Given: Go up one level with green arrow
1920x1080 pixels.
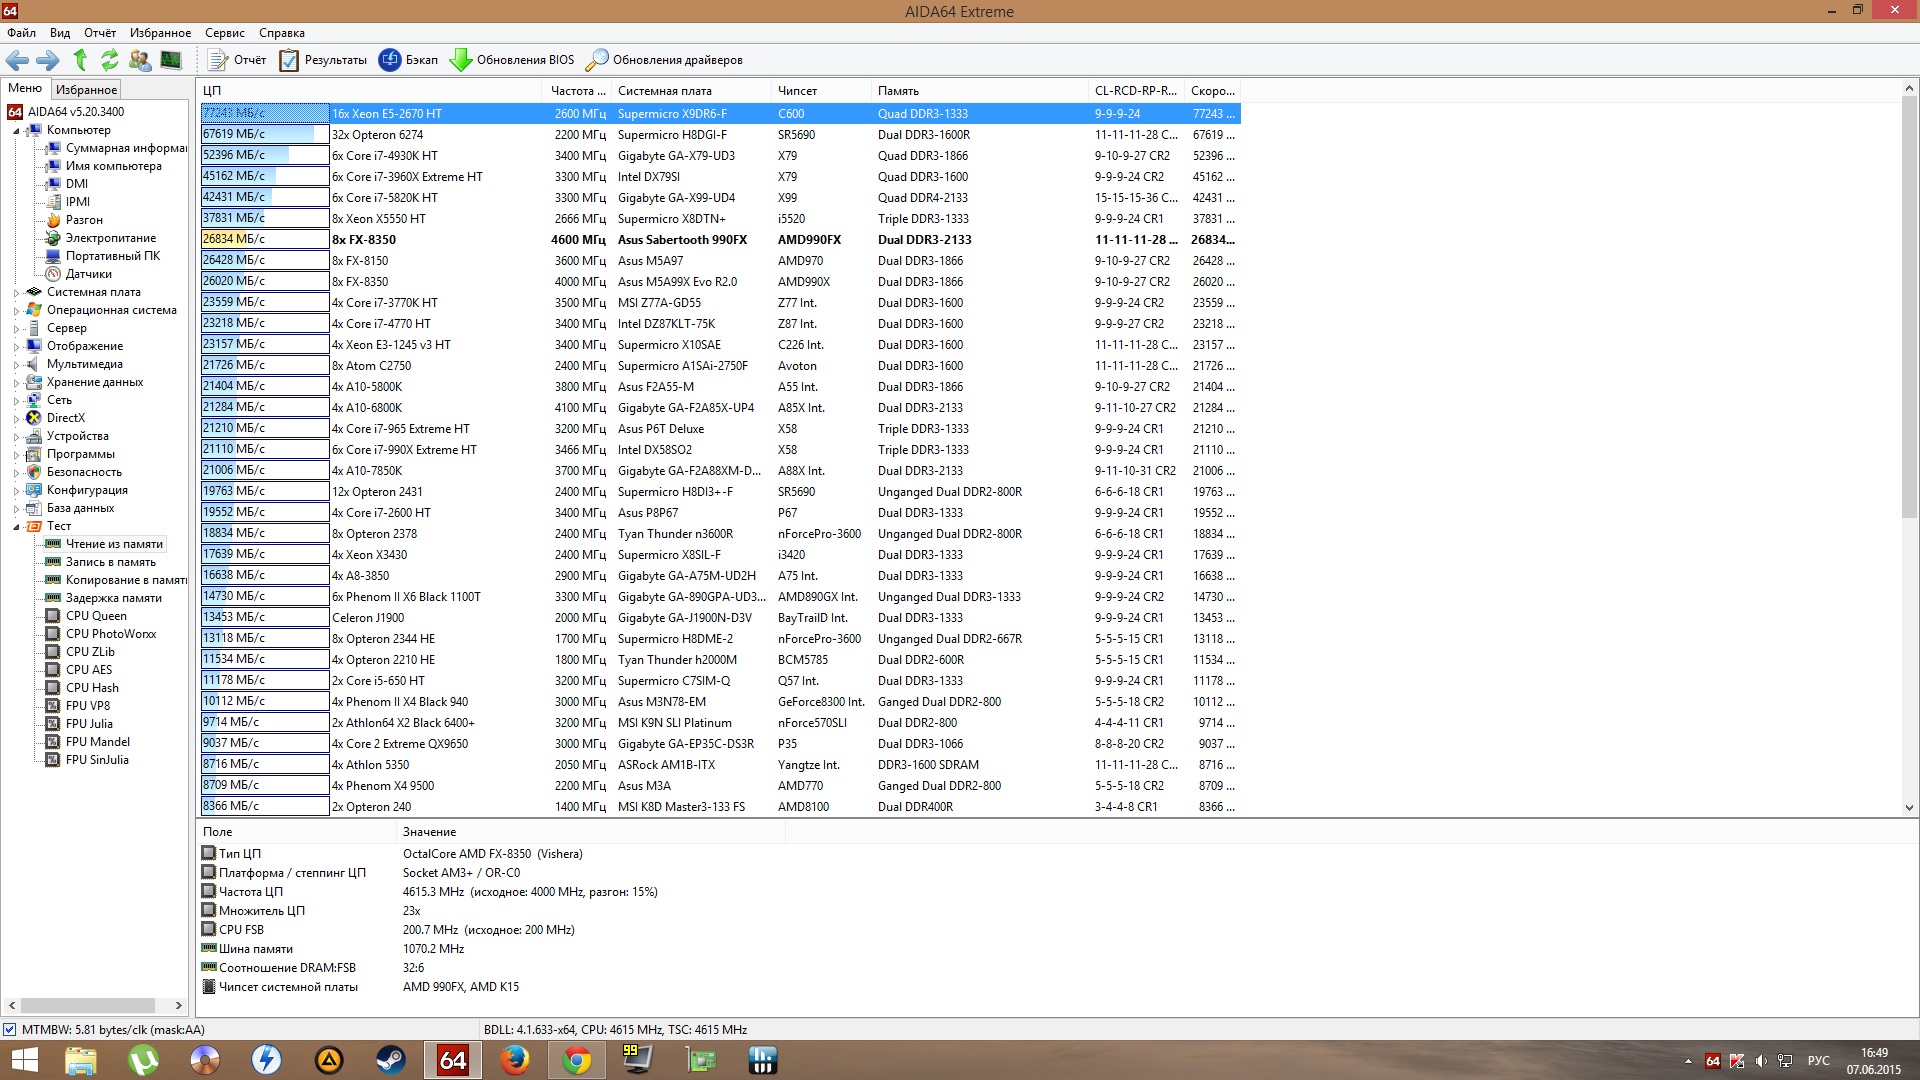Looking at the screenshot, I should (81, 60).
